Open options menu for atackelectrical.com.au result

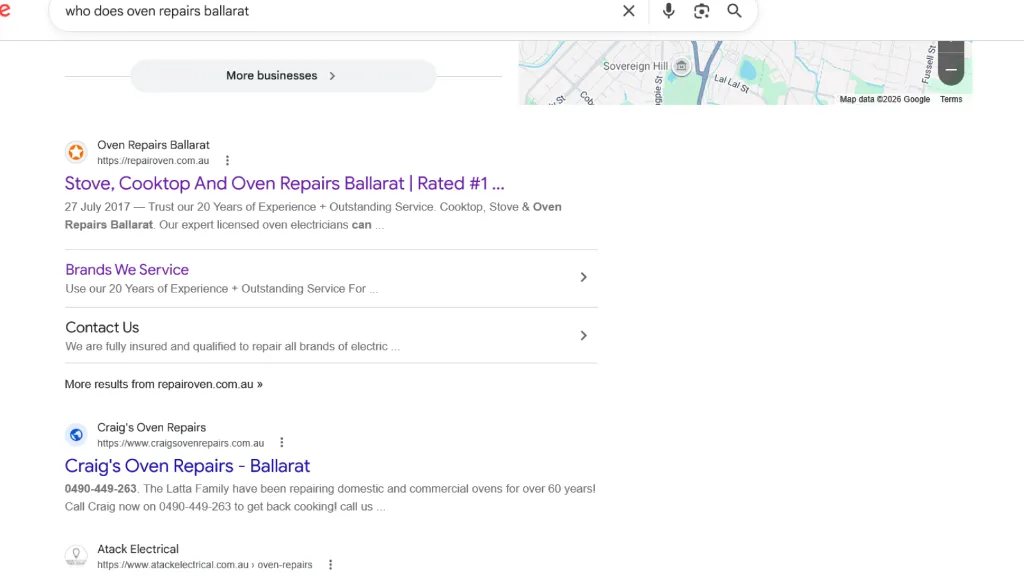point(330,565)
